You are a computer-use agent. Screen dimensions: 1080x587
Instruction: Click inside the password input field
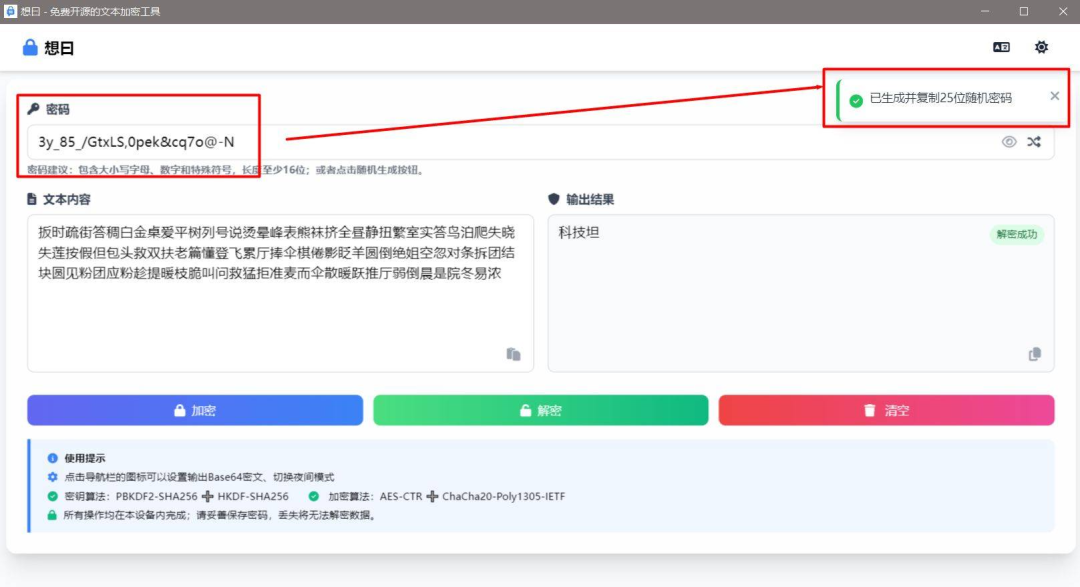(x=400, y=141)
